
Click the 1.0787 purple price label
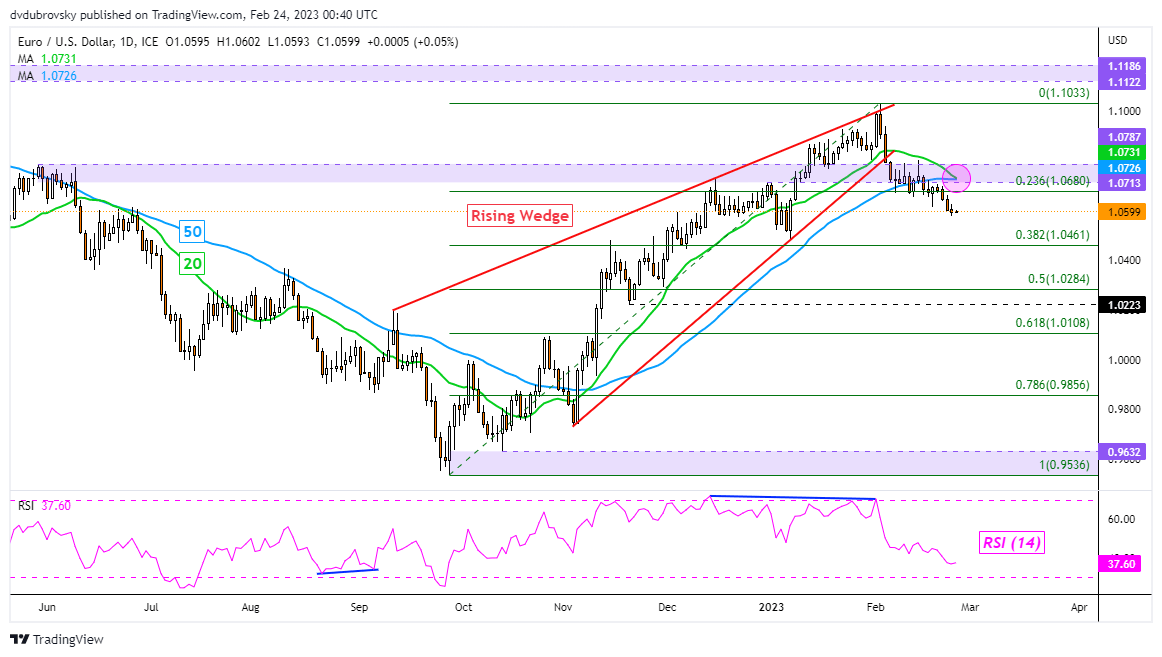(1123, 137)
